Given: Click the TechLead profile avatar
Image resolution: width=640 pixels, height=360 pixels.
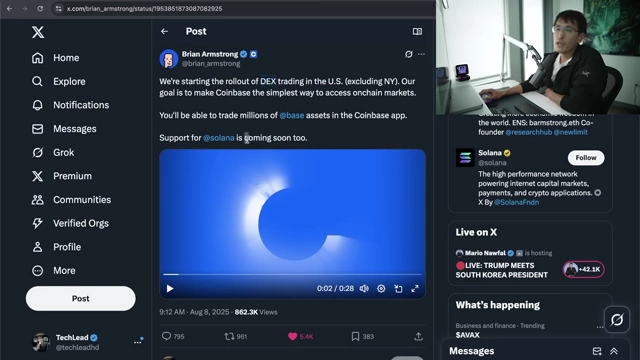Looking at the screenshot, I should click(x=41, y=342).
